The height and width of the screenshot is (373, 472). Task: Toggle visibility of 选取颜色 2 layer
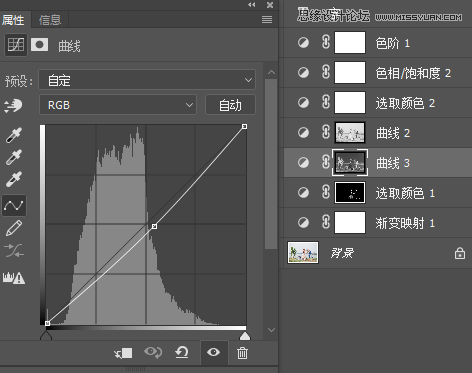(303, 103)
